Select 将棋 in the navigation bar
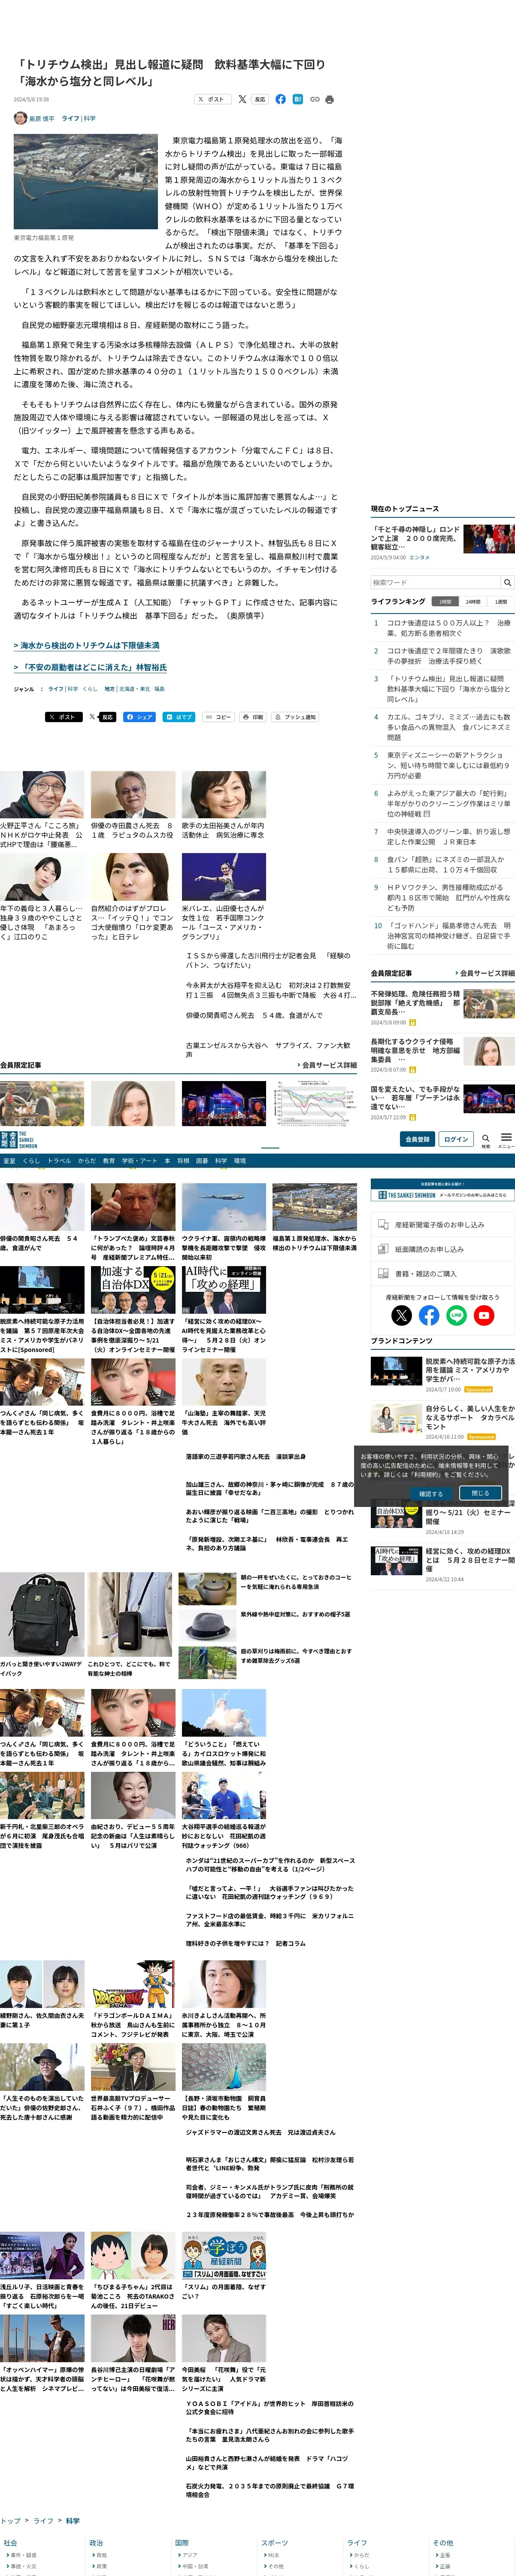Screen dimensions: 515x2576 183,1161
